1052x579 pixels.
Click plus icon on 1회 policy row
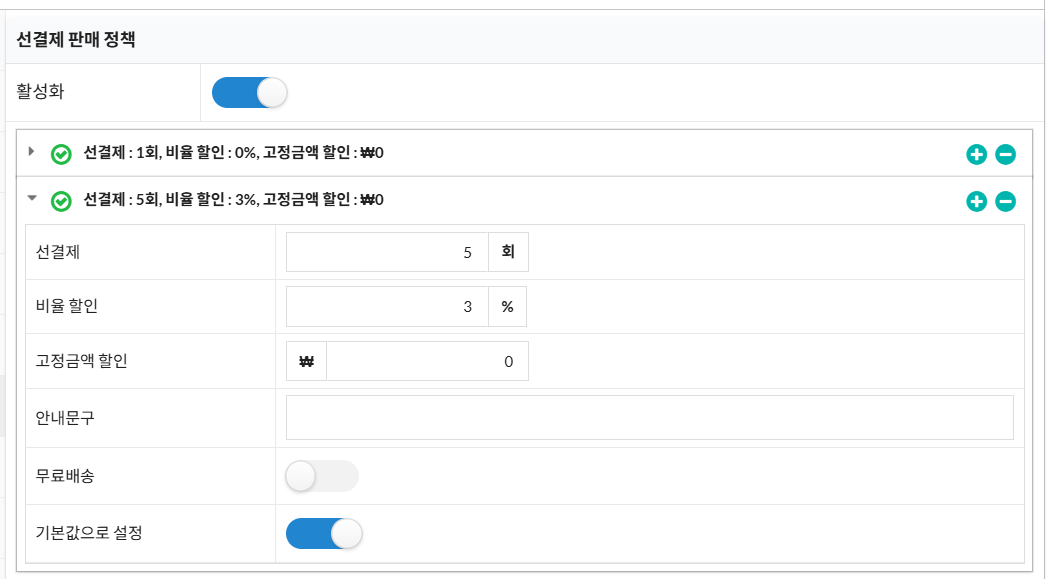tap(976, 154)
